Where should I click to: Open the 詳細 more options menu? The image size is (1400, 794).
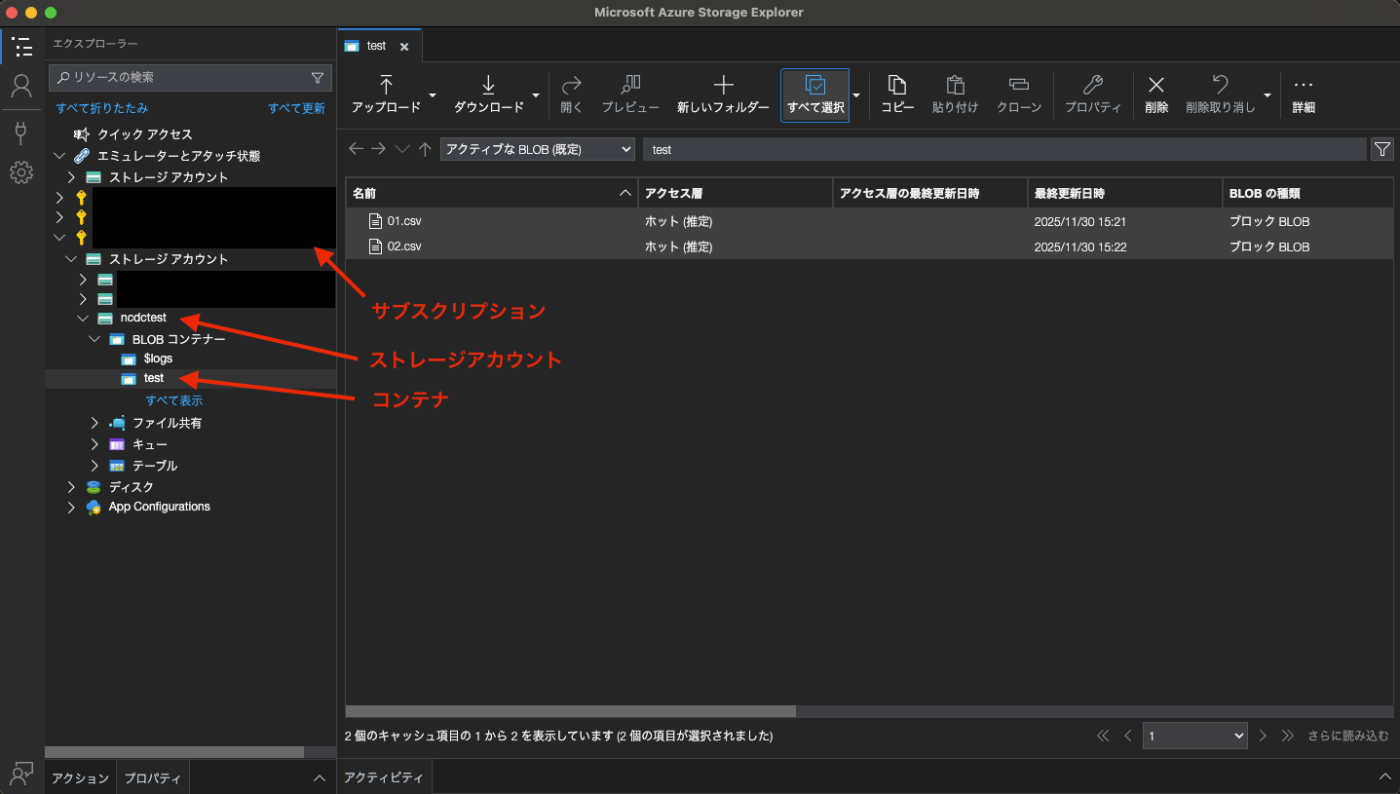1303,95
